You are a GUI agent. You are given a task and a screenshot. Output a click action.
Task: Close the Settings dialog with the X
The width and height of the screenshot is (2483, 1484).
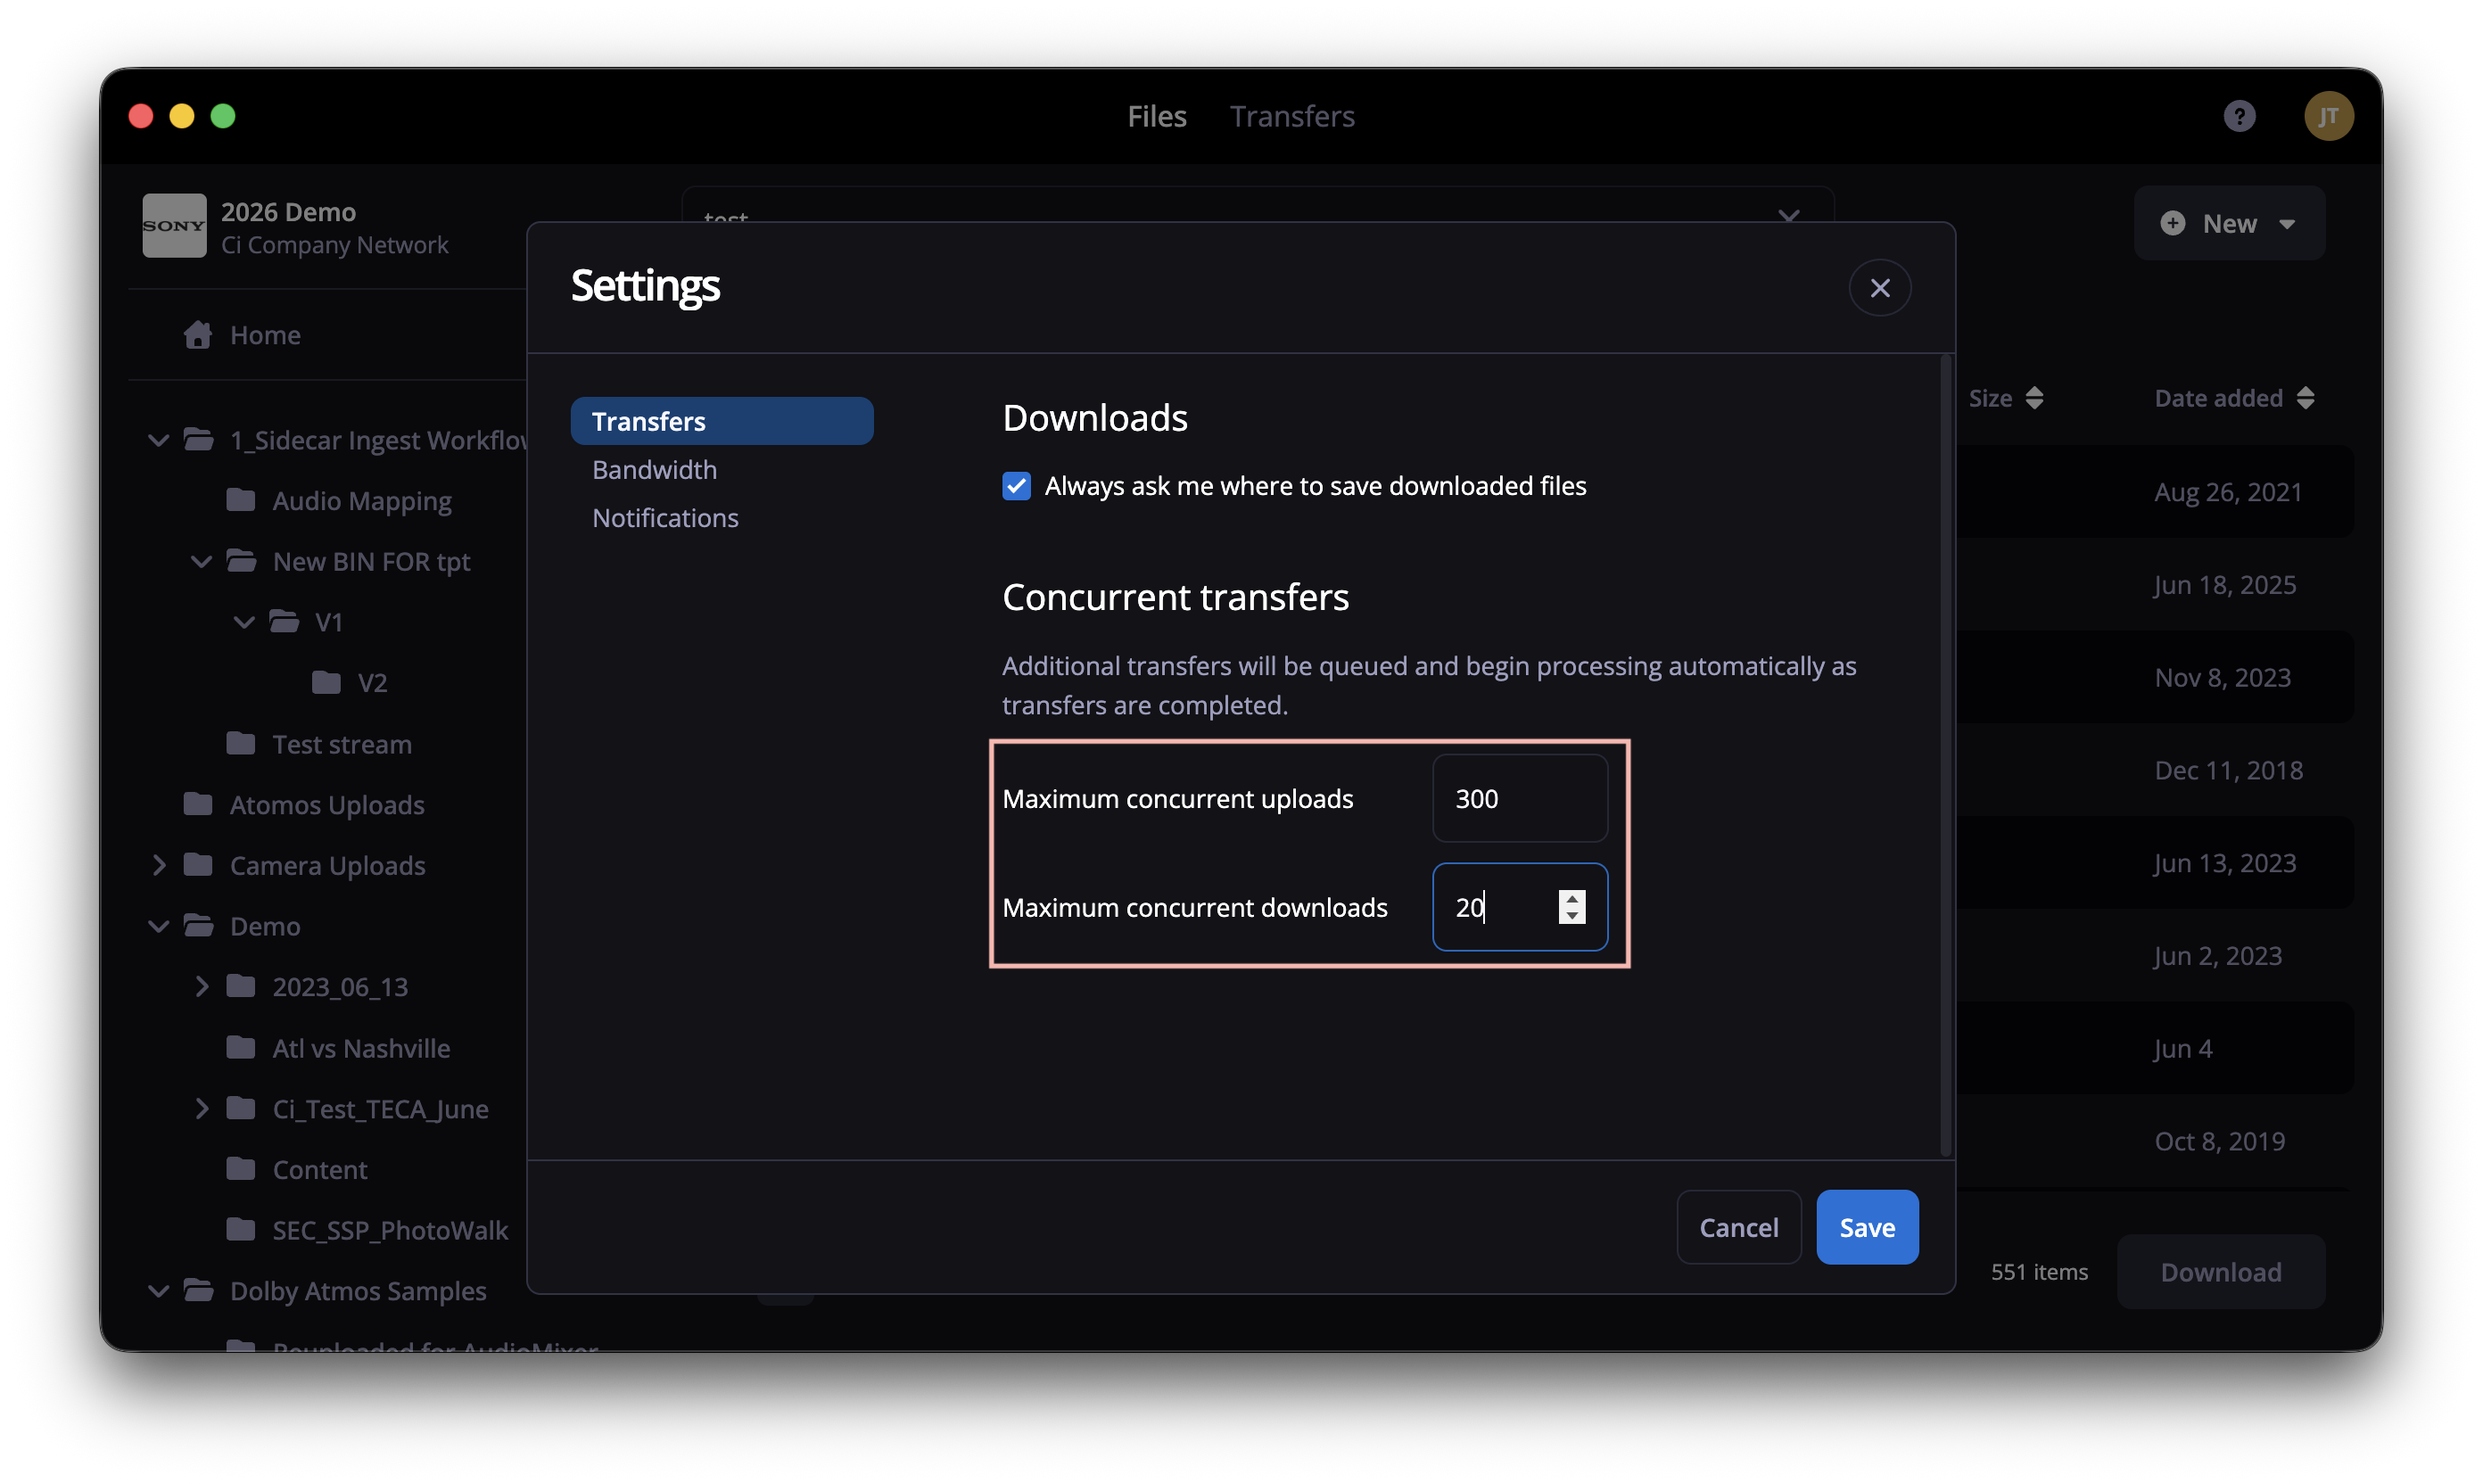(1879, 288)
